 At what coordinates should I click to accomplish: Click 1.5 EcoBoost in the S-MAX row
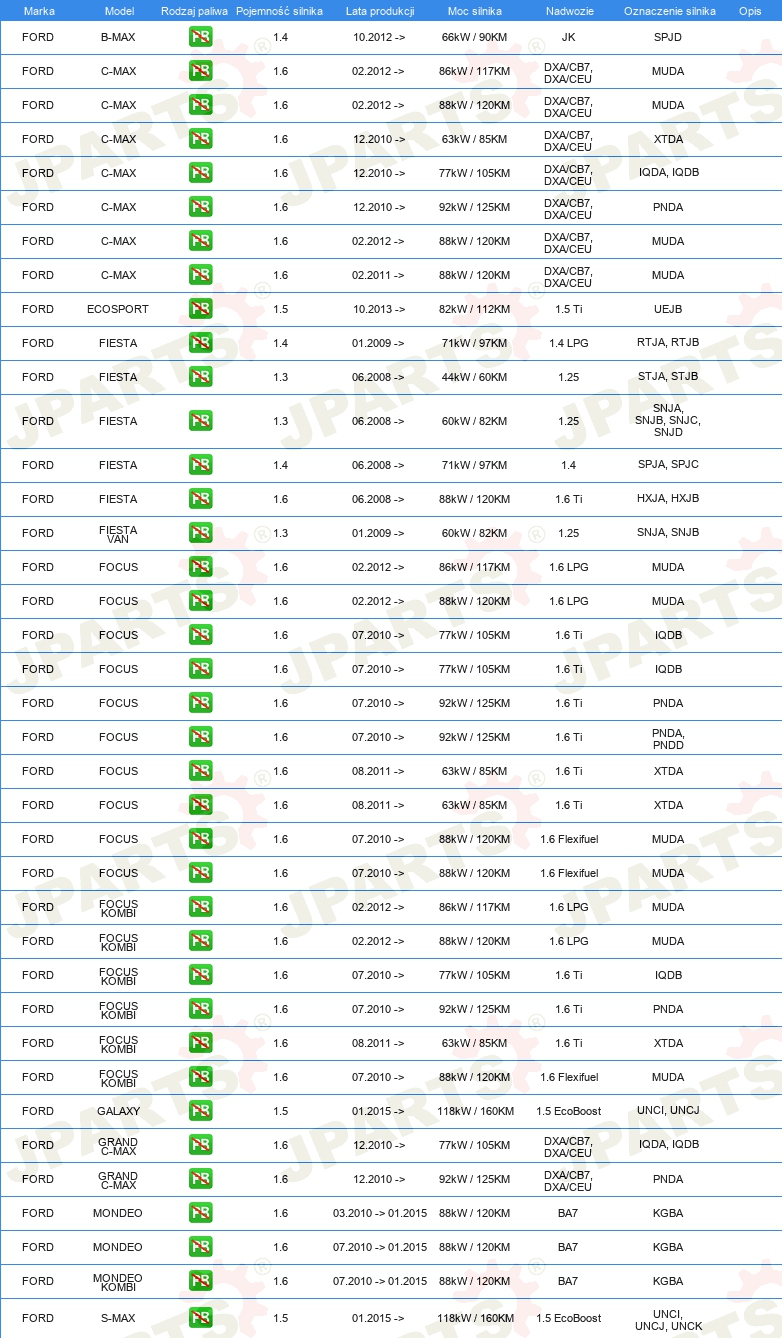(568, 1318)
